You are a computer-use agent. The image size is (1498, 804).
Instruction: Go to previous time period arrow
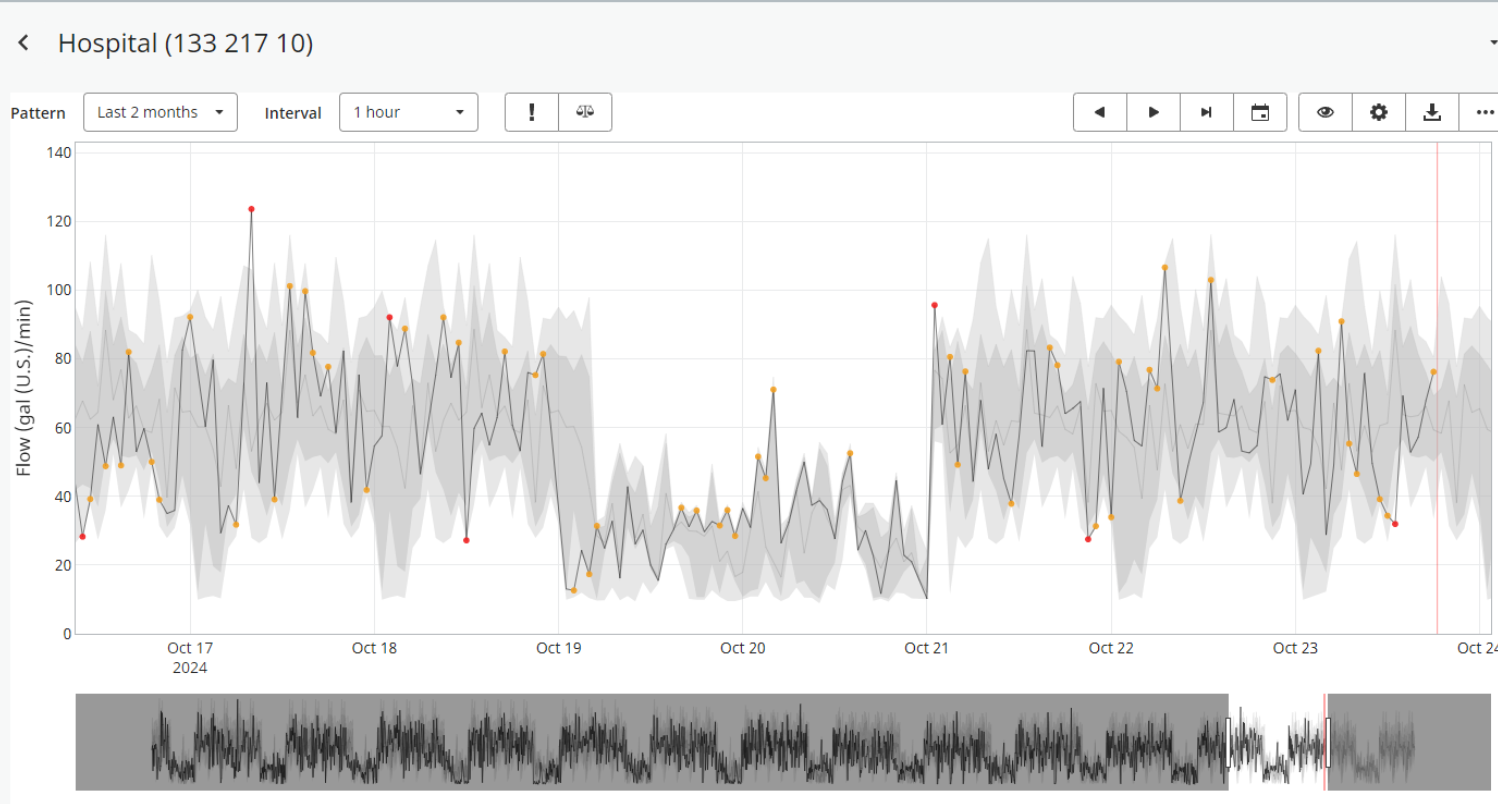(x=1100, y=112)
